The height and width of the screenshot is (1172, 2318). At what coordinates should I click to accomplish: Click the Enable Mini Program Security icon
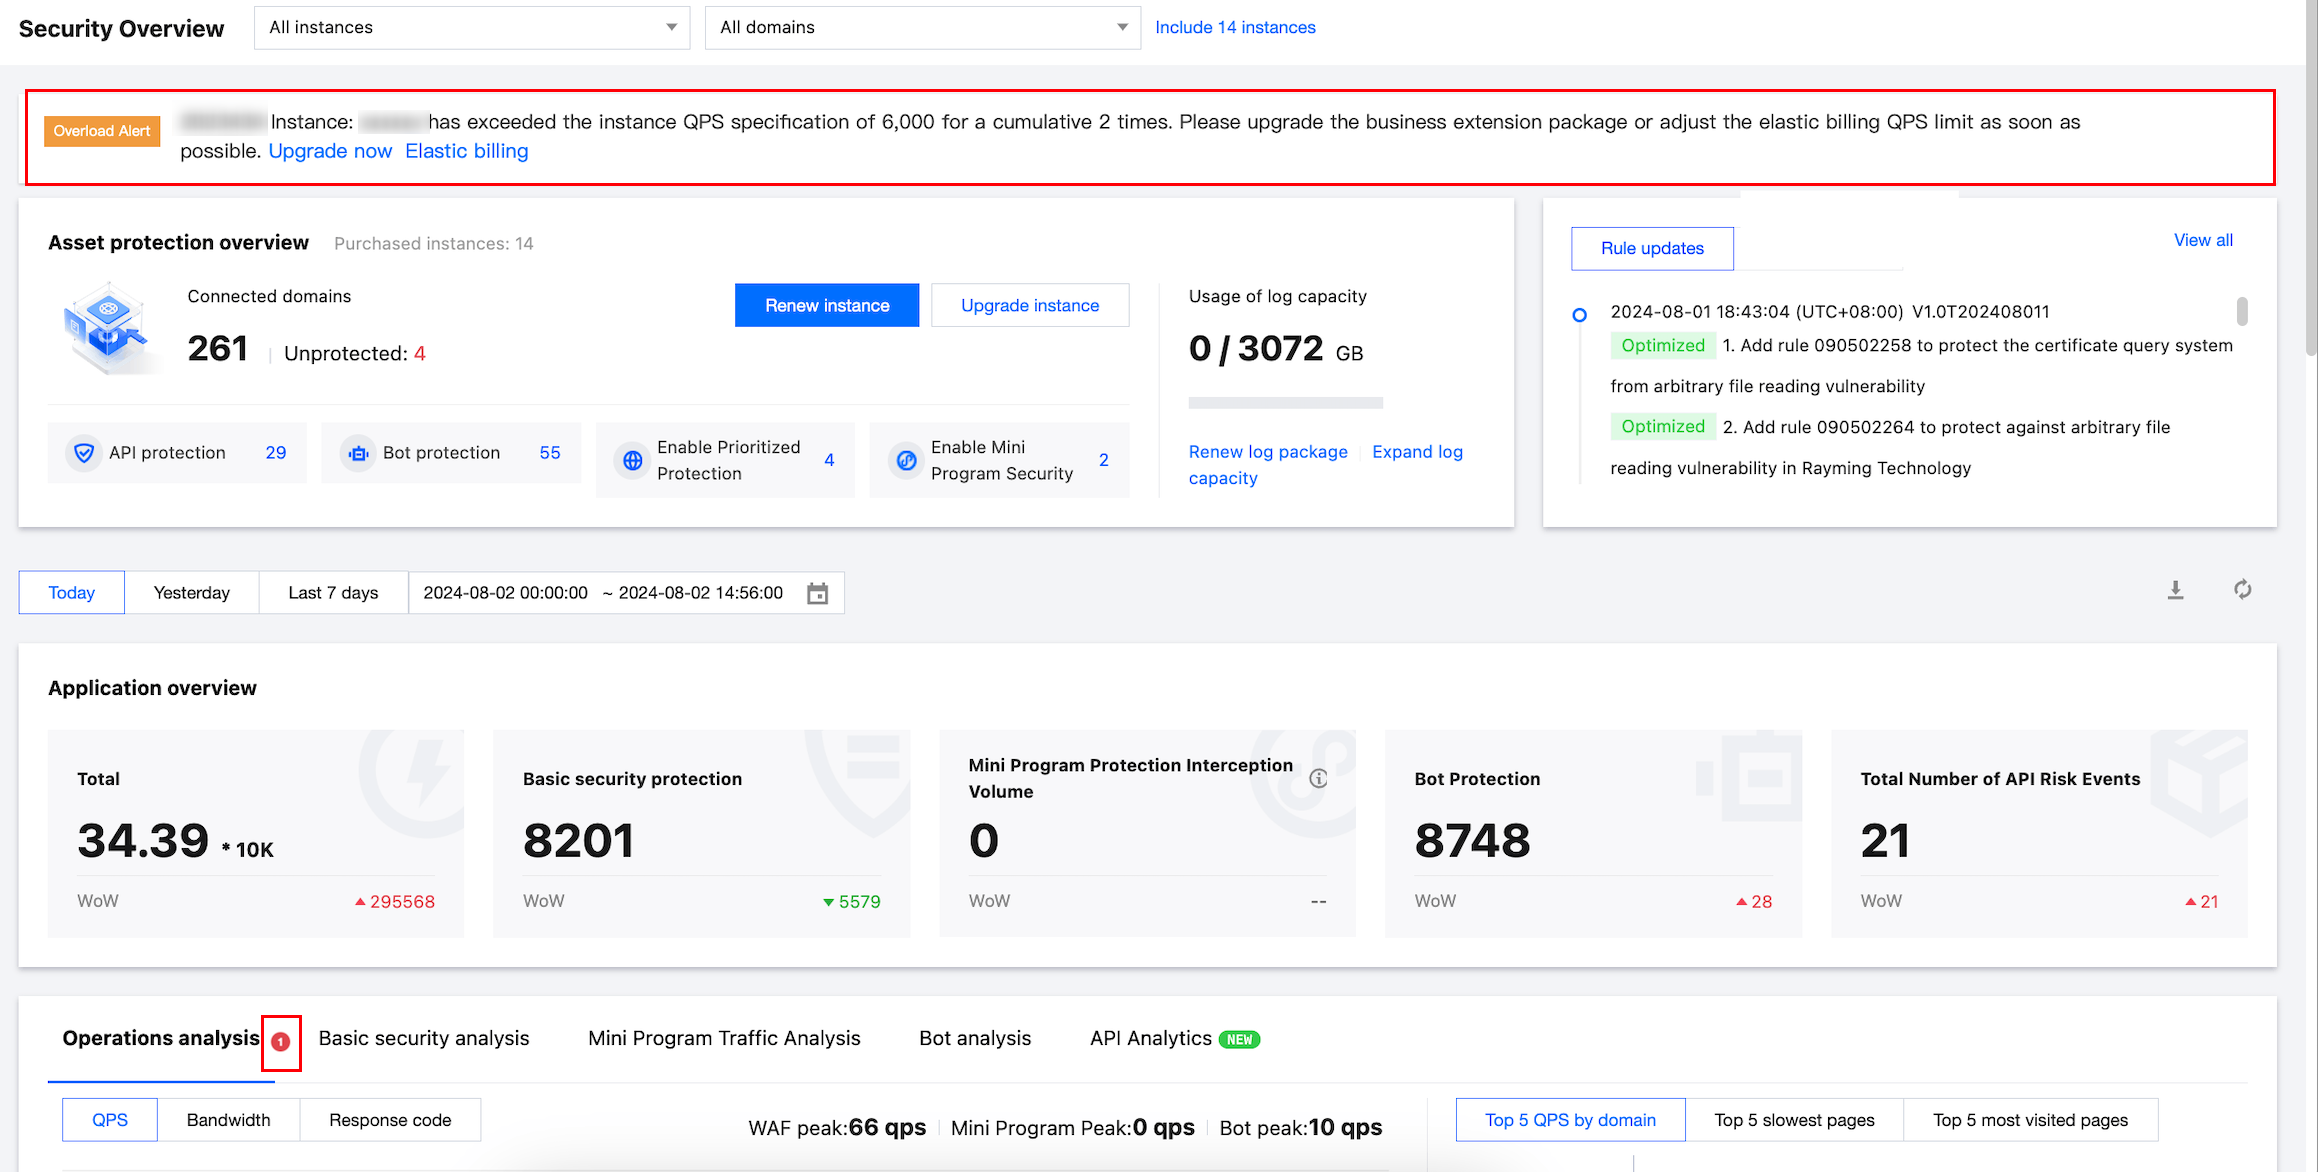906,460
